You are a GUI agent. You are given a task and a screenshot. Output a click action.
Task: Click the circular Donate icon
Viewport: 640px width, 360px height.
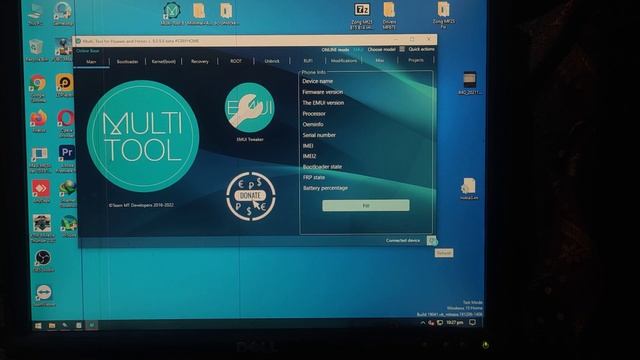coord(251,196)
